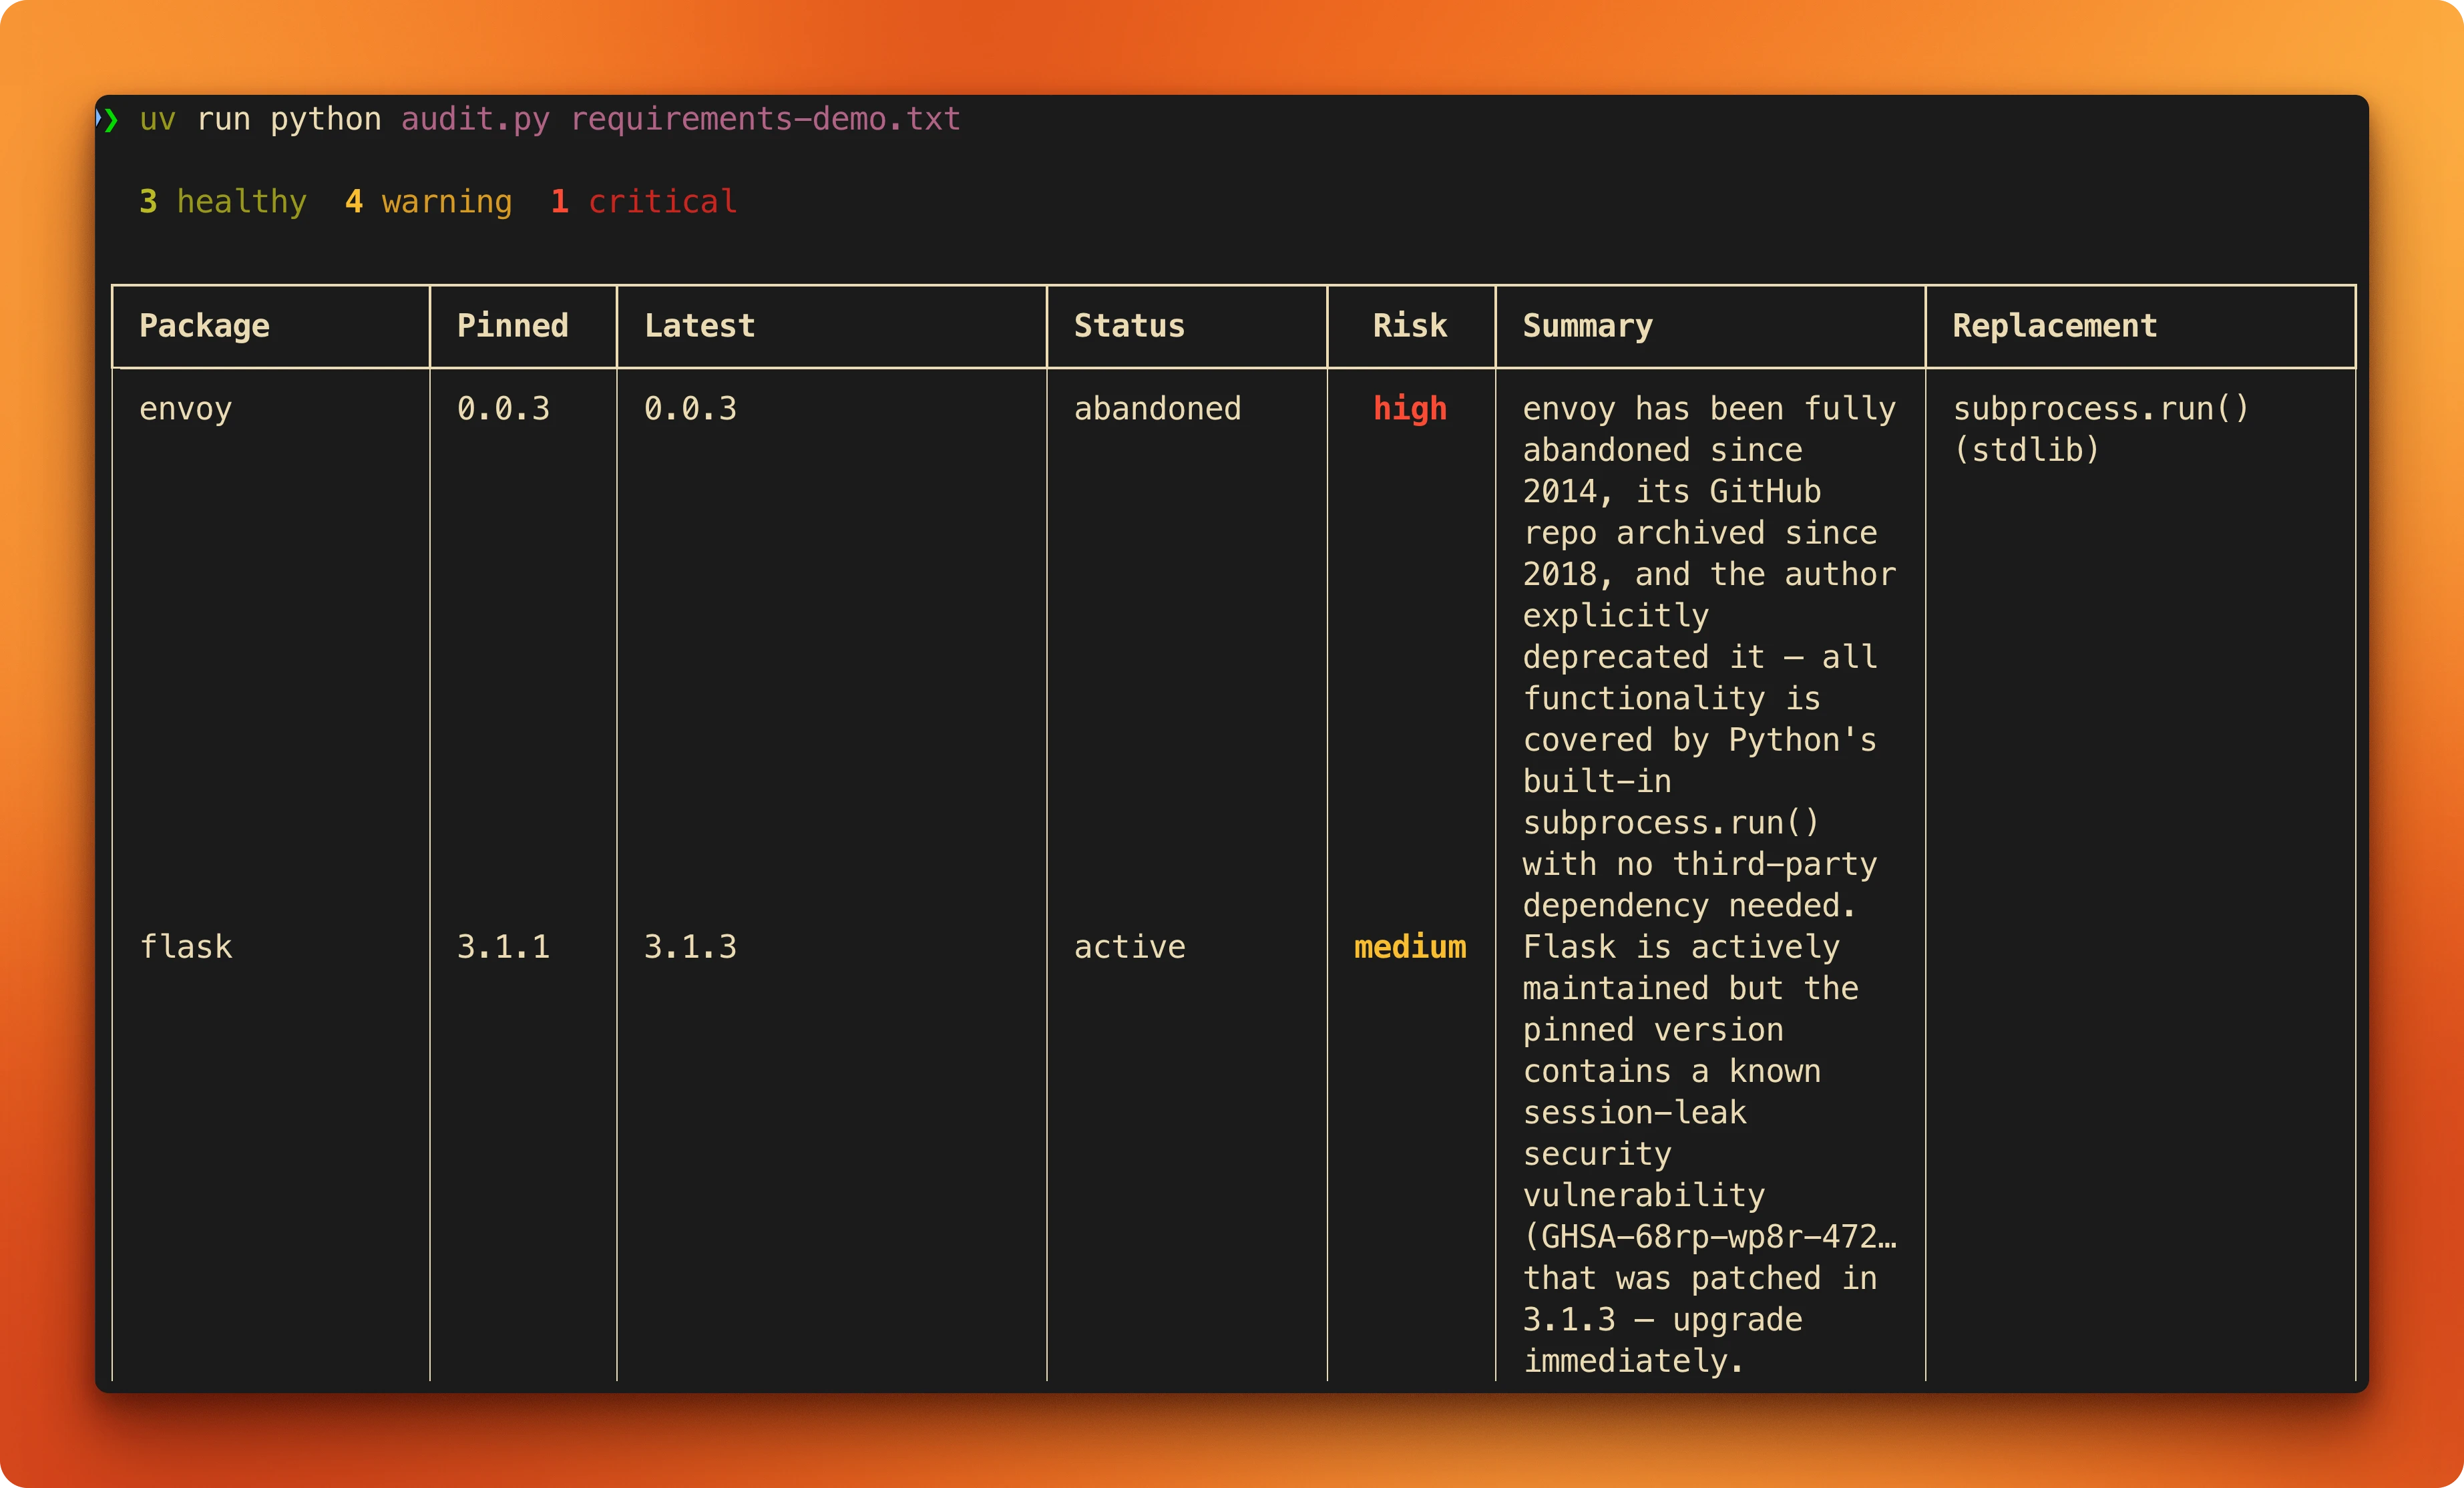Viewport: 2464px width, 1488px height.
Task: Click the high risk label for envoy
Action: tap(1410, 408)
